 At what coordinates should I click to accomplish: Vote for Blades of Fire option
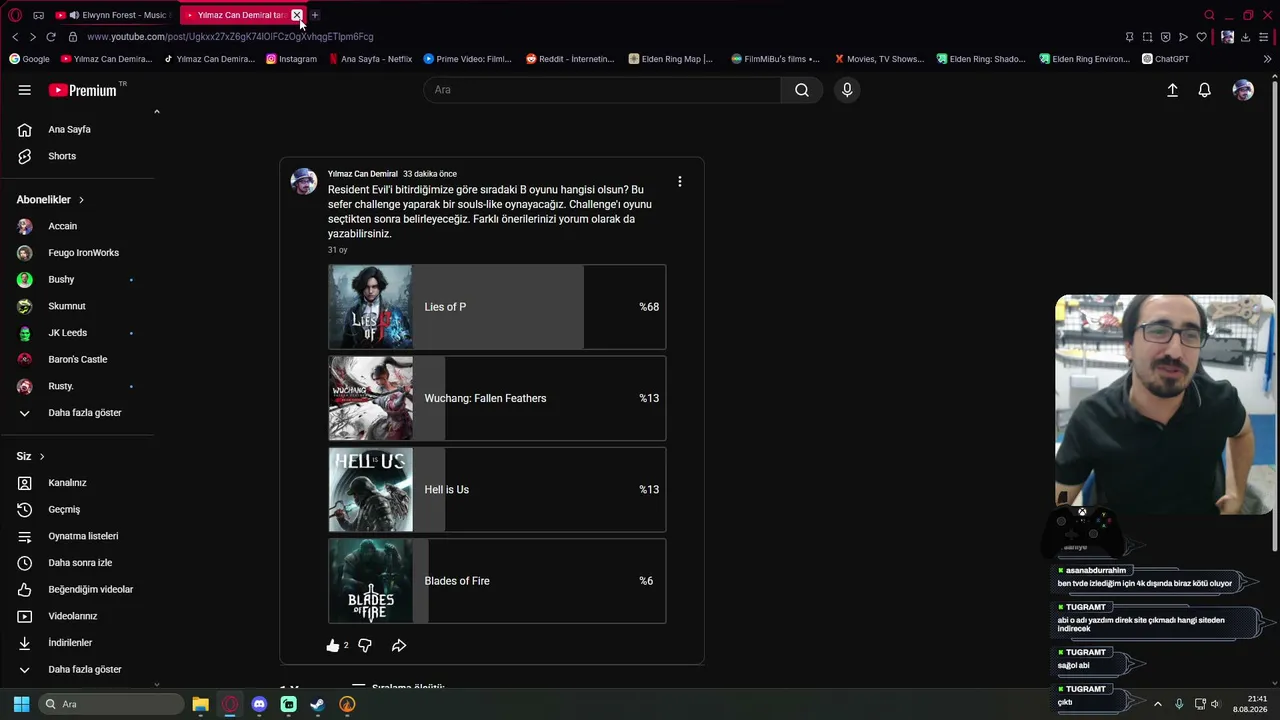497,581
